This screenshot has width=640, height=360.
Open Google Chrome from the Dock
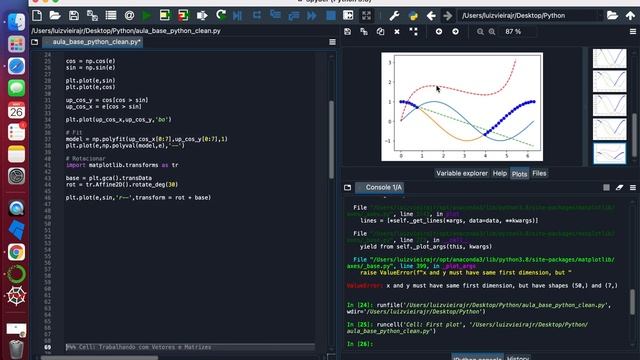point(16,252)
